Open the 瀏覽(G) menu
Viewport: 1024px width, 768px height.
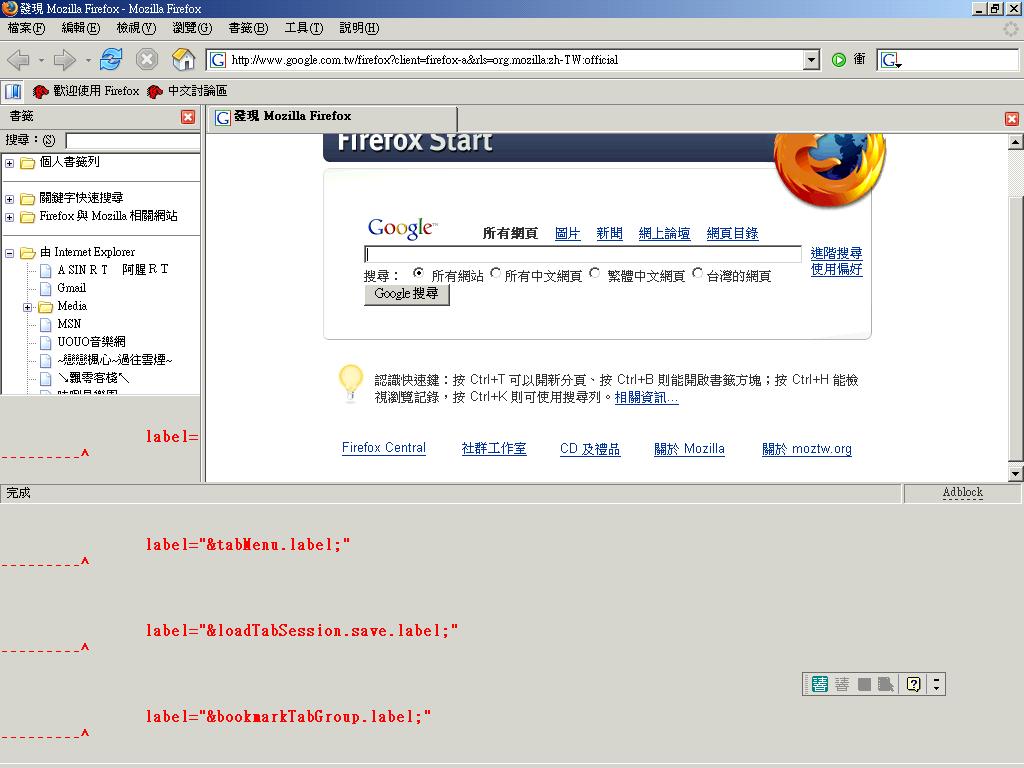pos(192,28)
